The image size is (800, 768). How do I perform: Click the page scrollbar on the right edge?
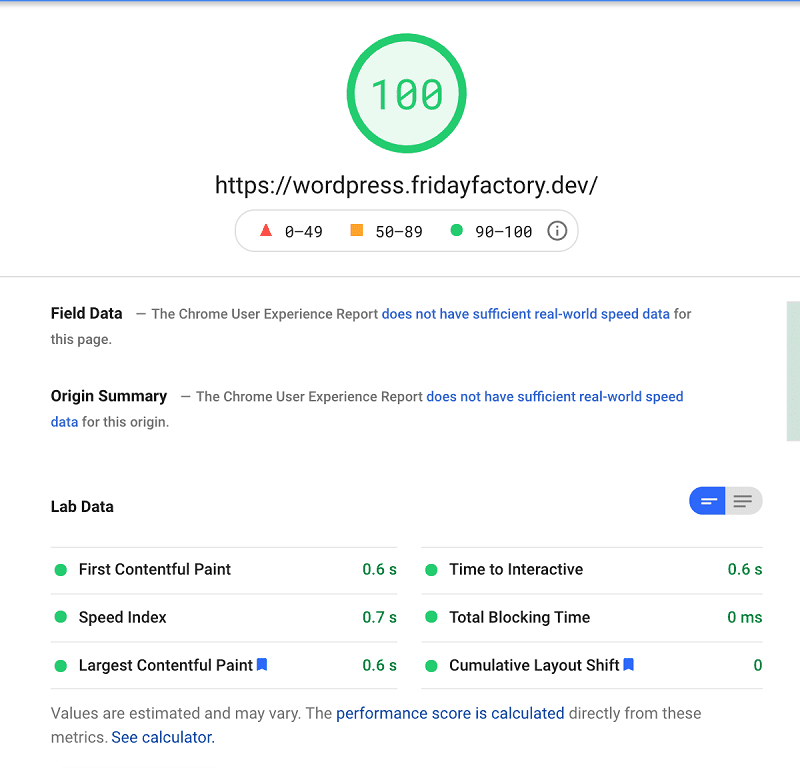[793, 370]
